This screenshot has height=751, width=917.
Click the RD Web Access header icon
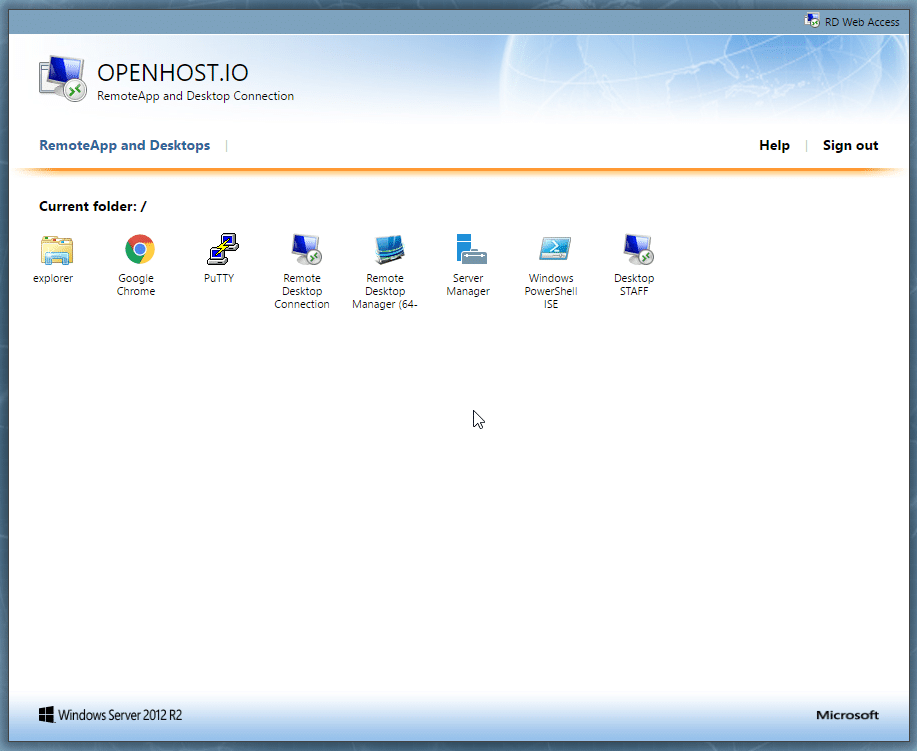(812, 21)
